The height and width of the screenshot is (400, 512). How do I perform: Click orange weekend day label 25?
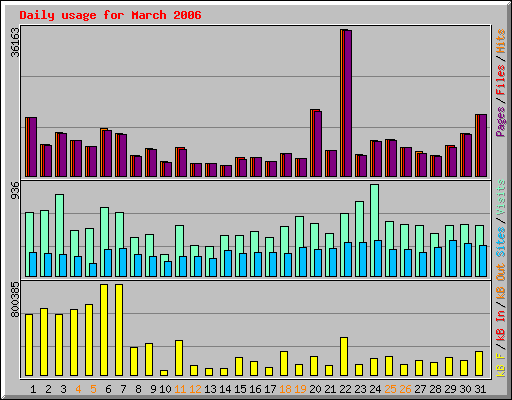pos(390,389)
